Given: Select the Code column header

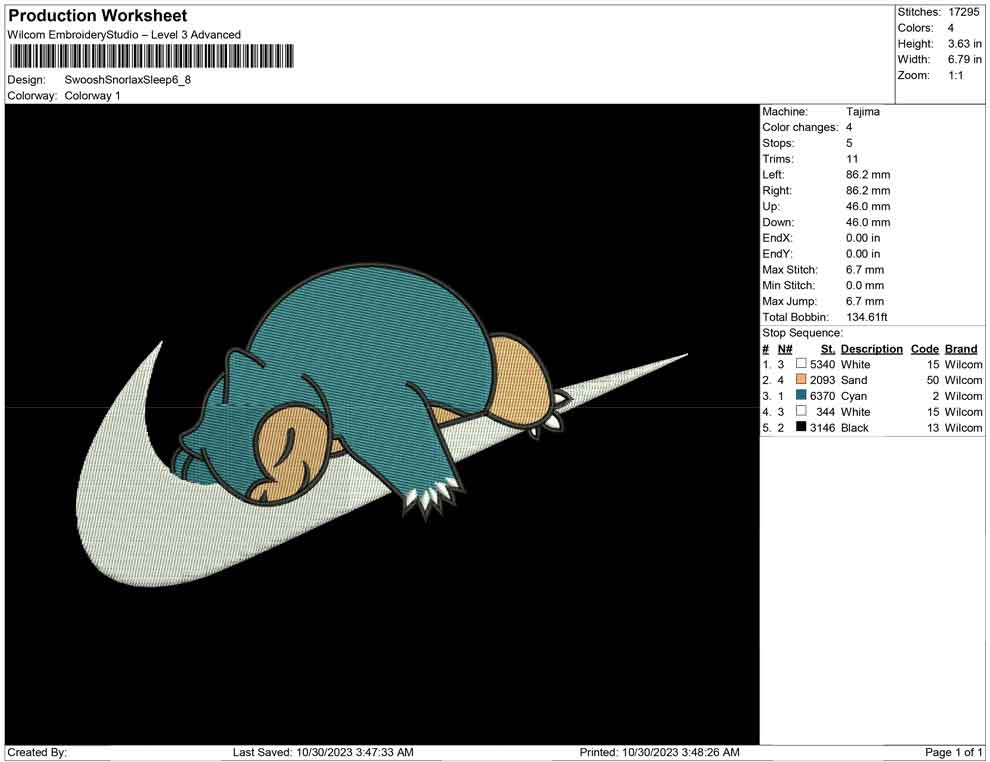Looking at the screenshot, I should (924, 349).
